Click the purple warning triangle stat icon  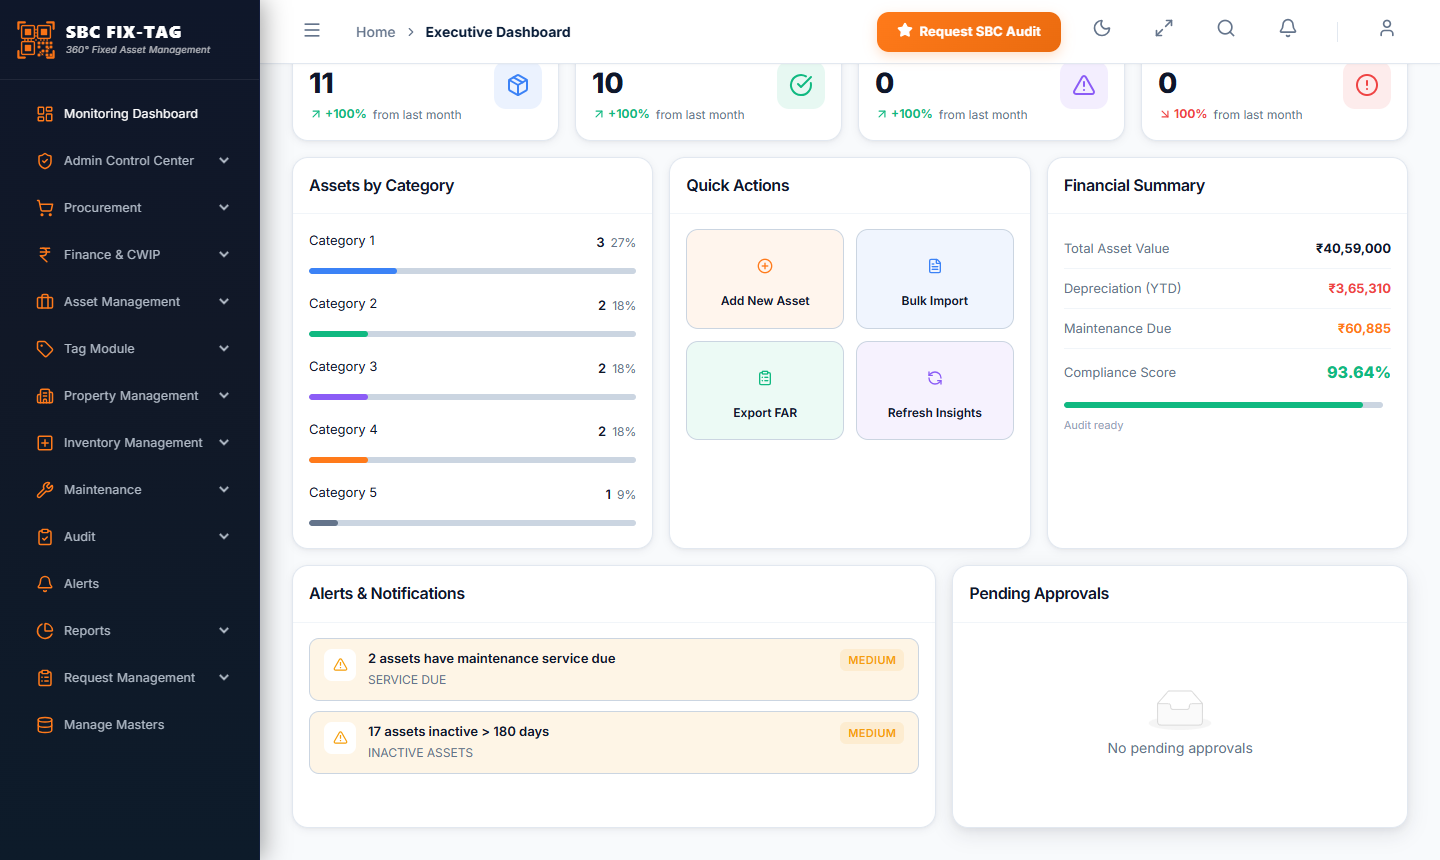[x=1084, y=85]
